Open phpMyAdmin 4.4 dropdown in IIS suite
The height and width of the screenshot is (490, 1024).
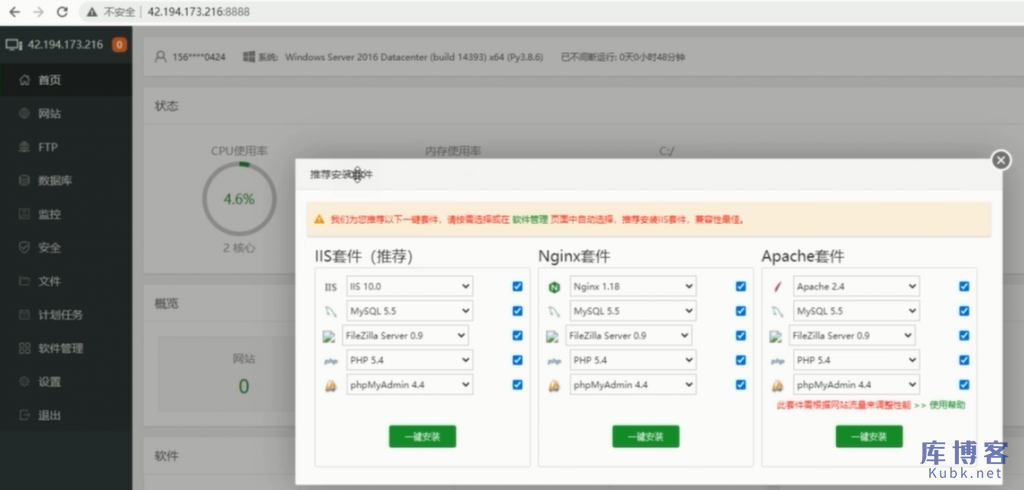(409, 385)
